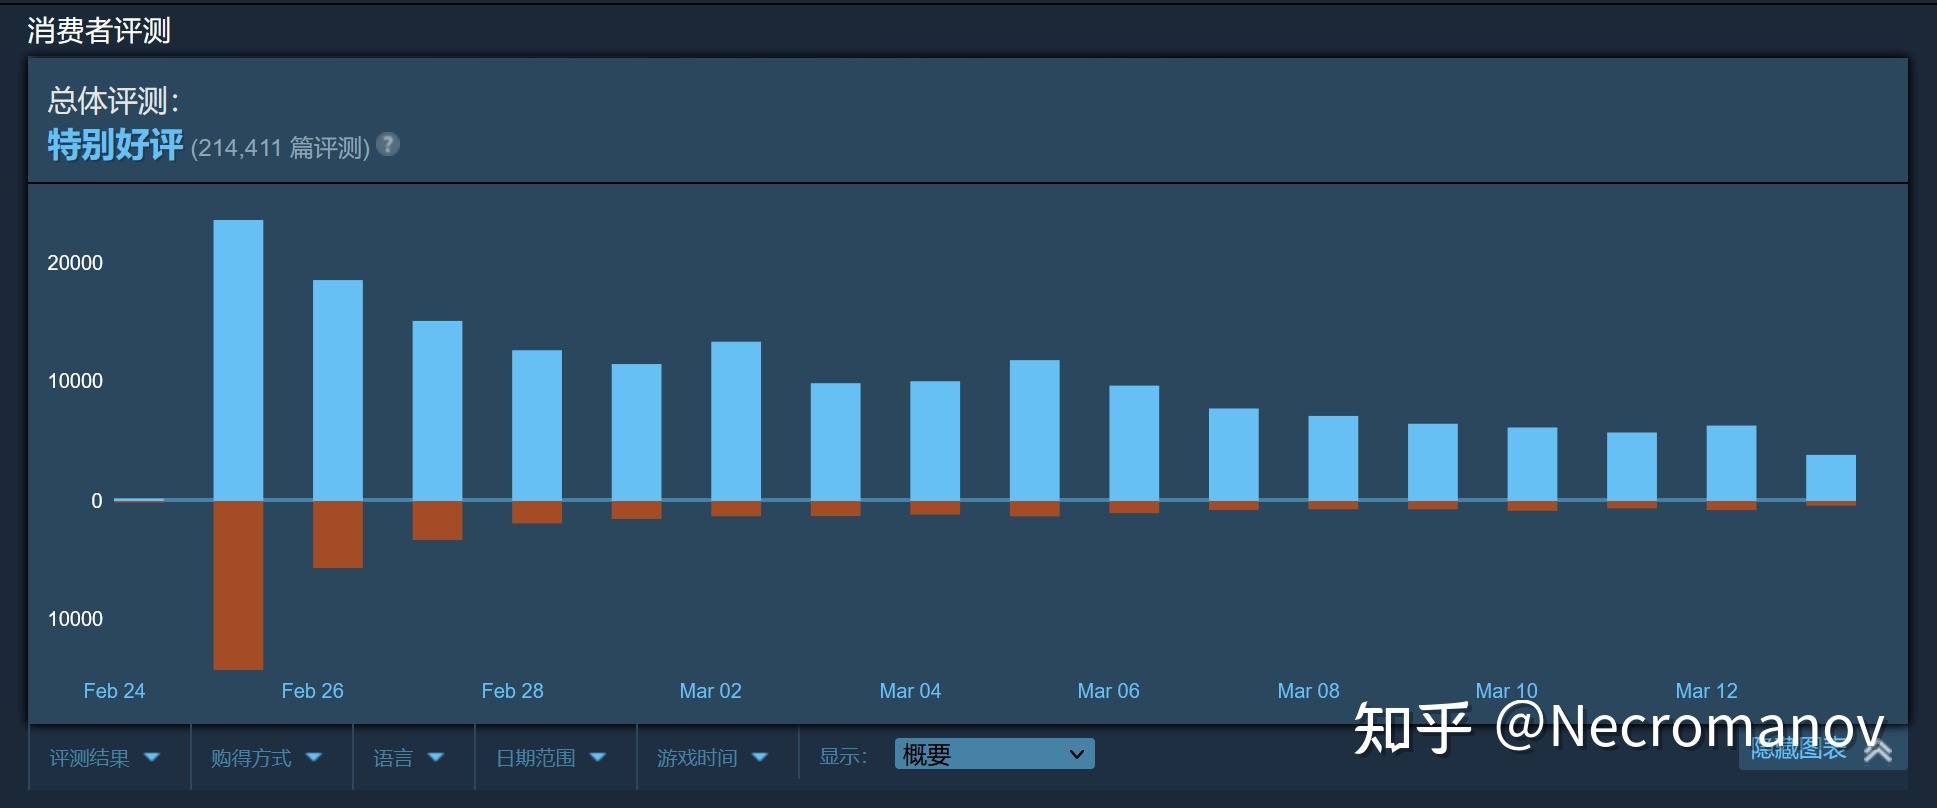Click the blue bar above Mar 06

1134,443
